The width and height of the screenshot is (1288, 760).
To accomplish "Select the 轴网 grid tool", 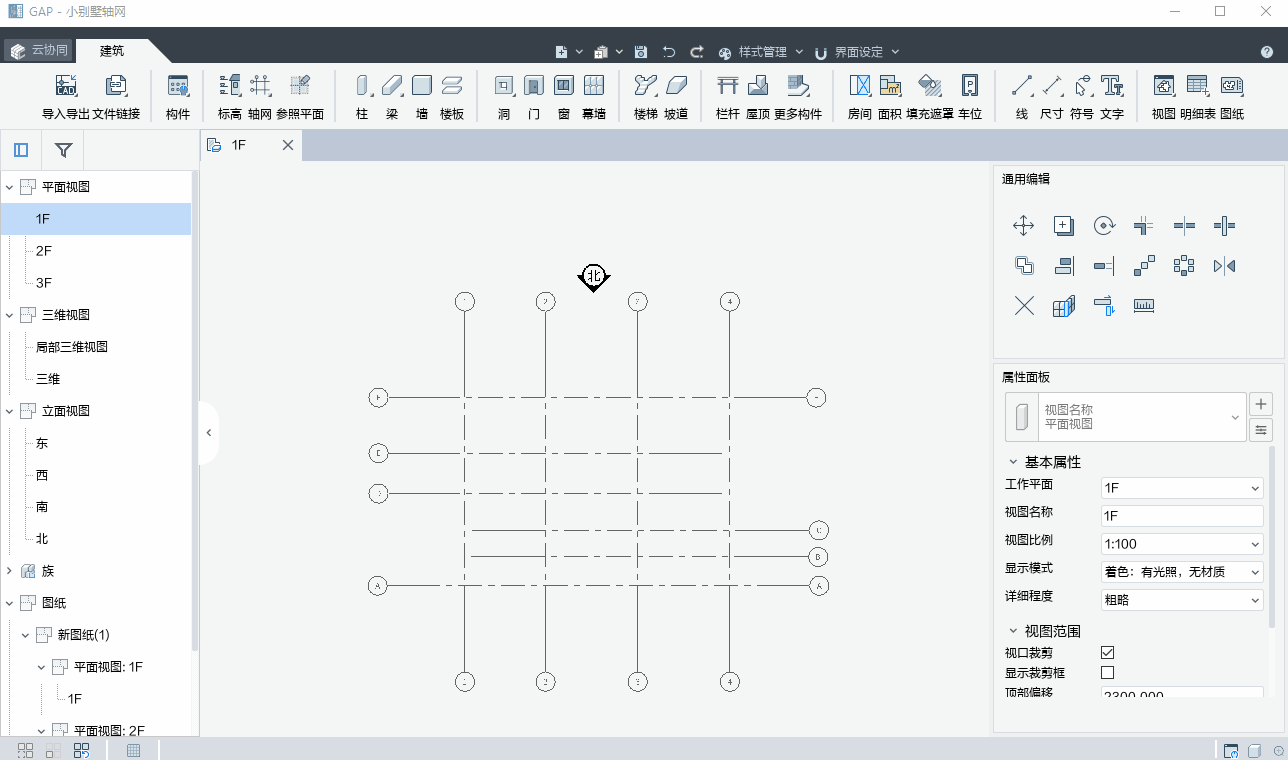I will tap(260, 97).
